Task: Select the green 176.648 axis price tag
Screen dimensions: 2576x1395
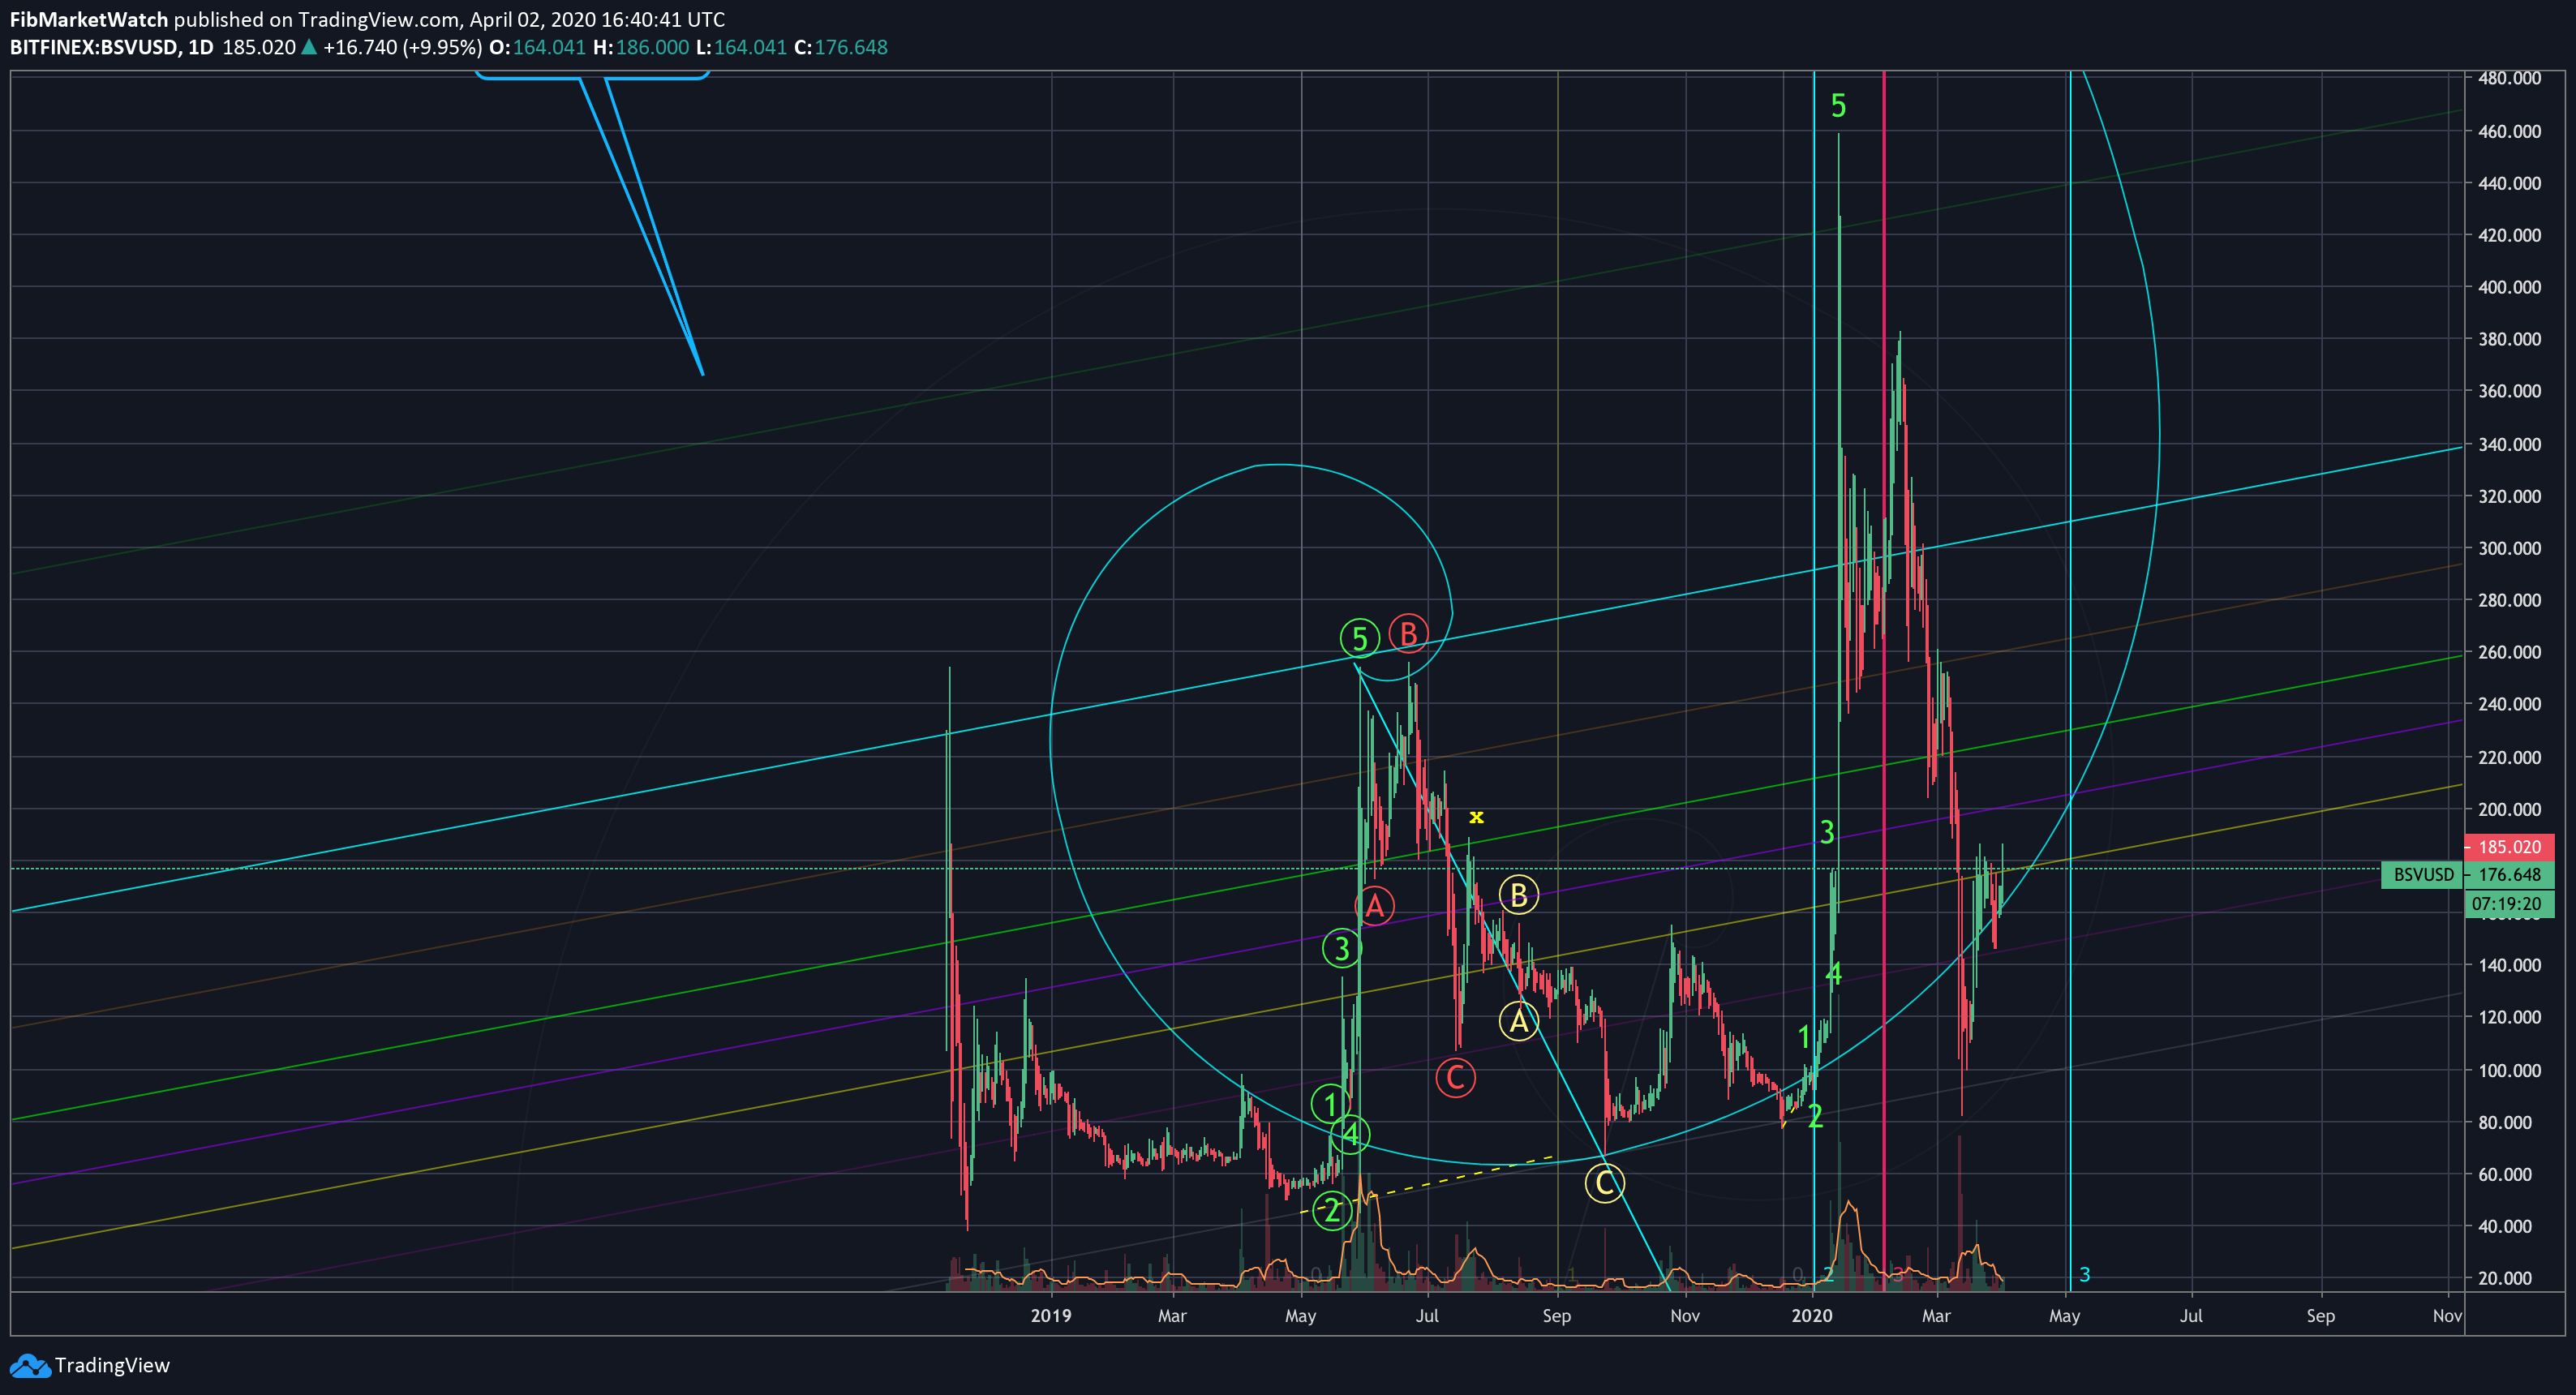Action: click(x=2509, y=874)
